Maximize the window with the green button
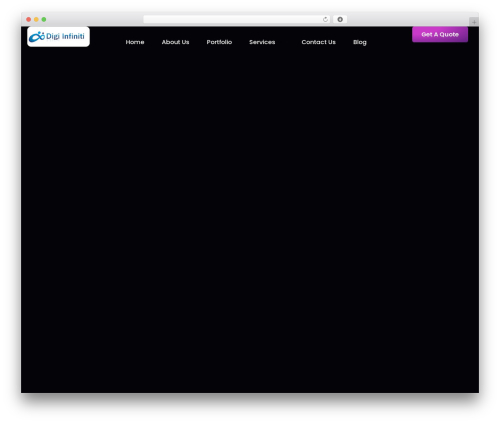 pyautogui.click(x=44, y=19)
